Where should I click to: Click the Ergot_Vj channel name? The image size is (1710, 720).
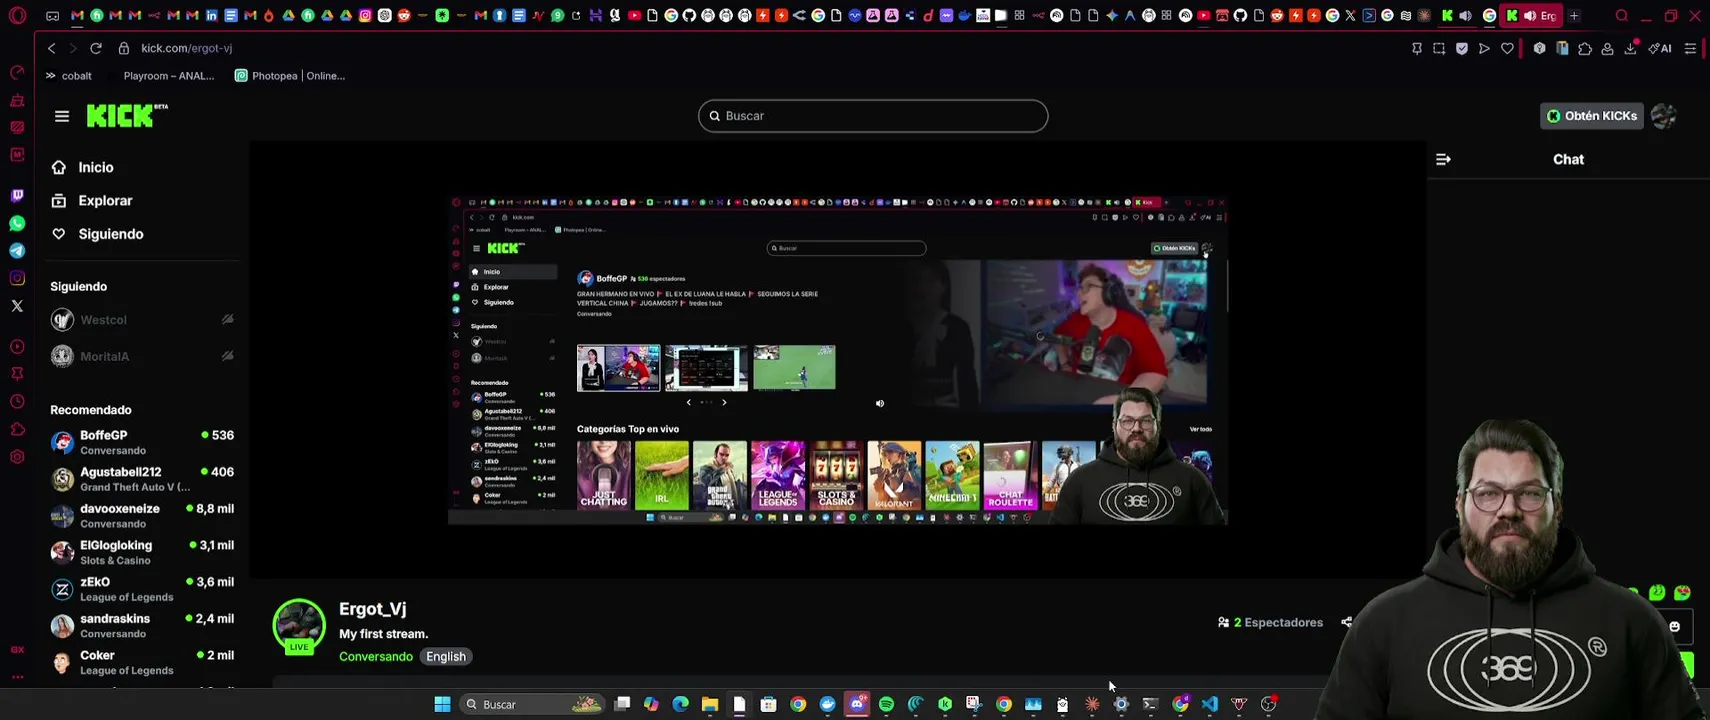click(x=372, y=609)
